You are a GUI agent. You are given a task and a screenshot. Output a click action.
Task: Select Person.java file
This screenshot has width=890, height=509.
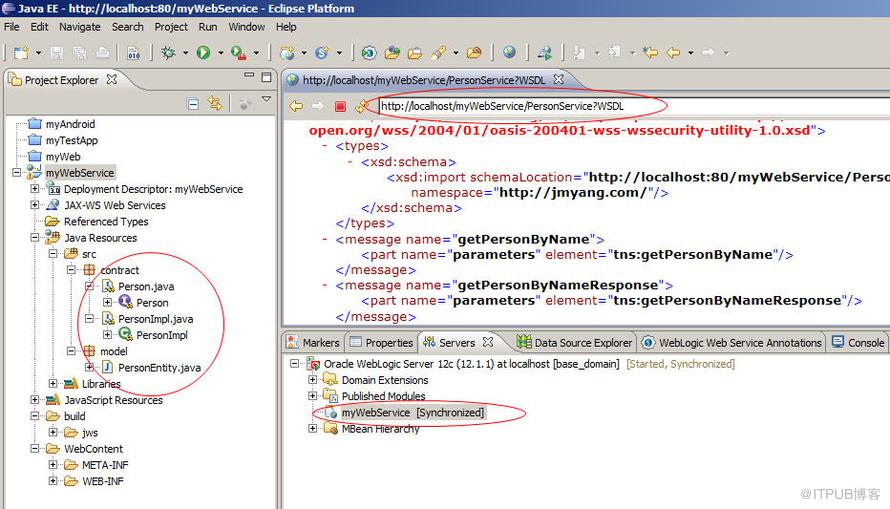(146, 287)
